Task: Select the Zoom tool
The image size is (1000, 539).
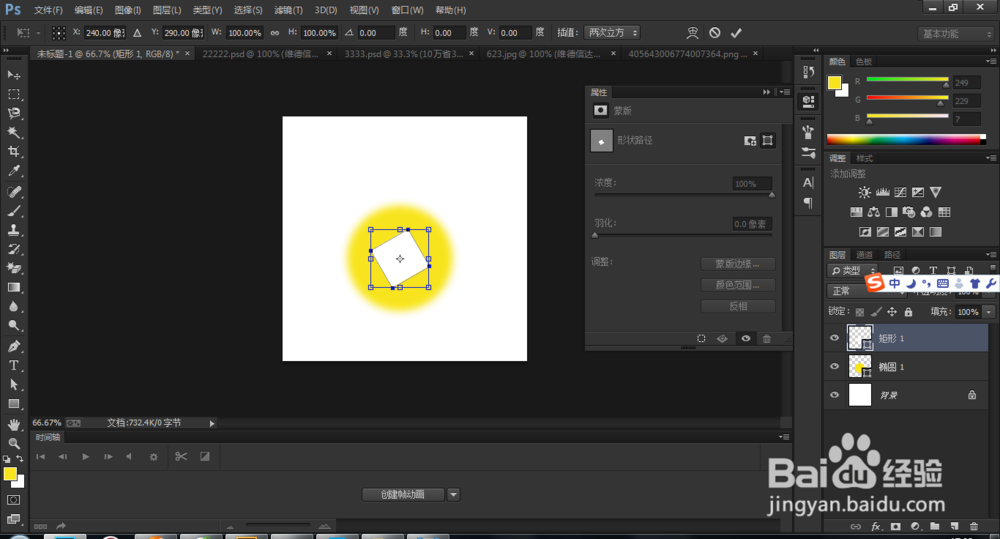Action: [13, 443]
